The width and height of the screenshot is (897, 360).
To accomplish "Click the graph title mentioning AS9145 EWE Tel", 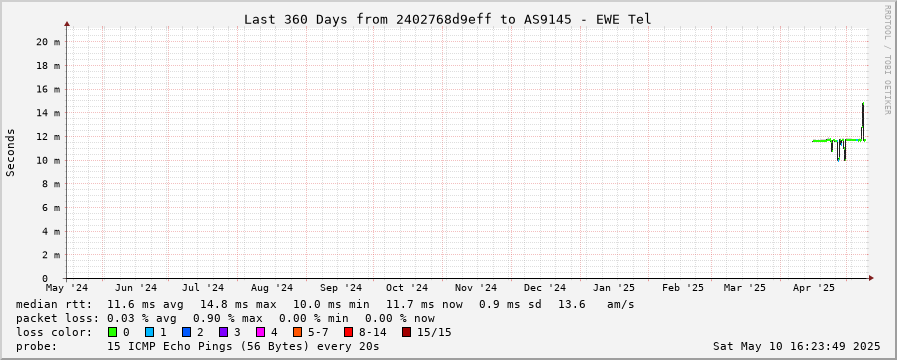I will (447, 19).
